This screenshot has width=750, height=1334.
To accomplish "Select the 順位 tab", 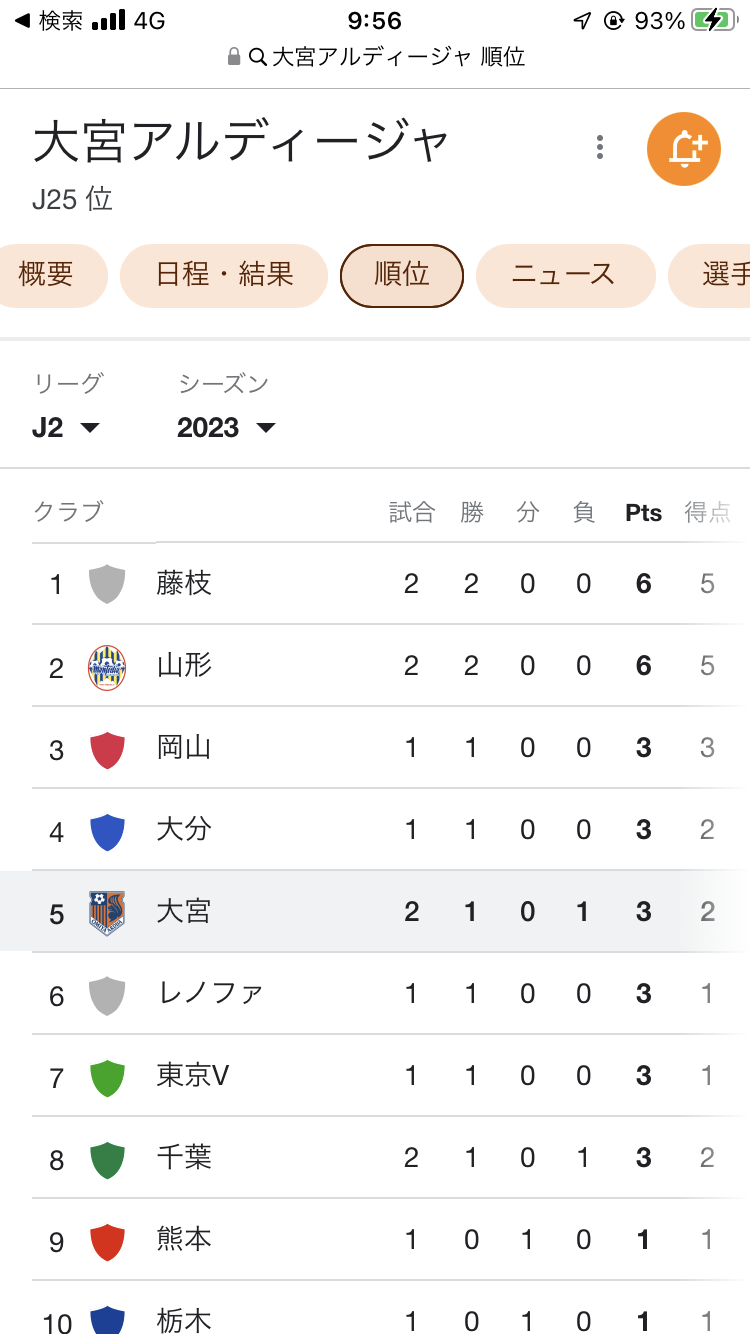I will tap(402, 275).
